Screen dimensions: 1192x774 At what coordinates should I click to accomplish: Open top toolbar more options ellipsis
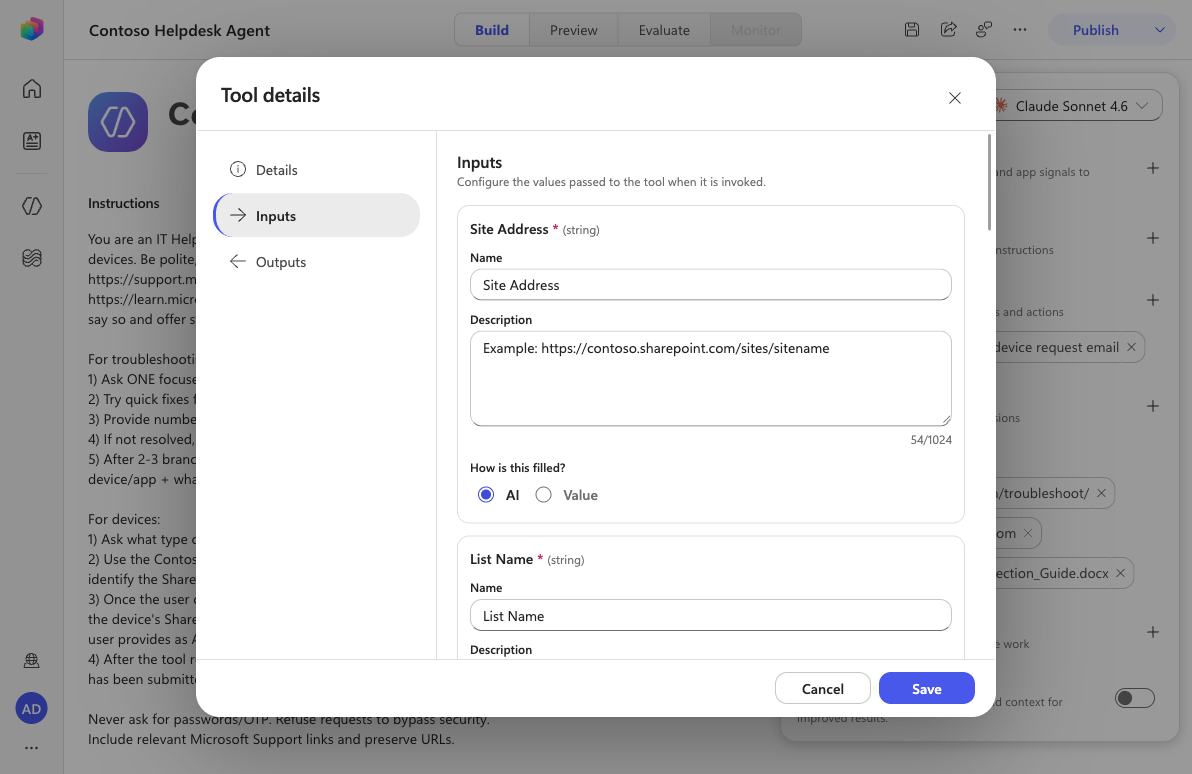point(1020,30)
